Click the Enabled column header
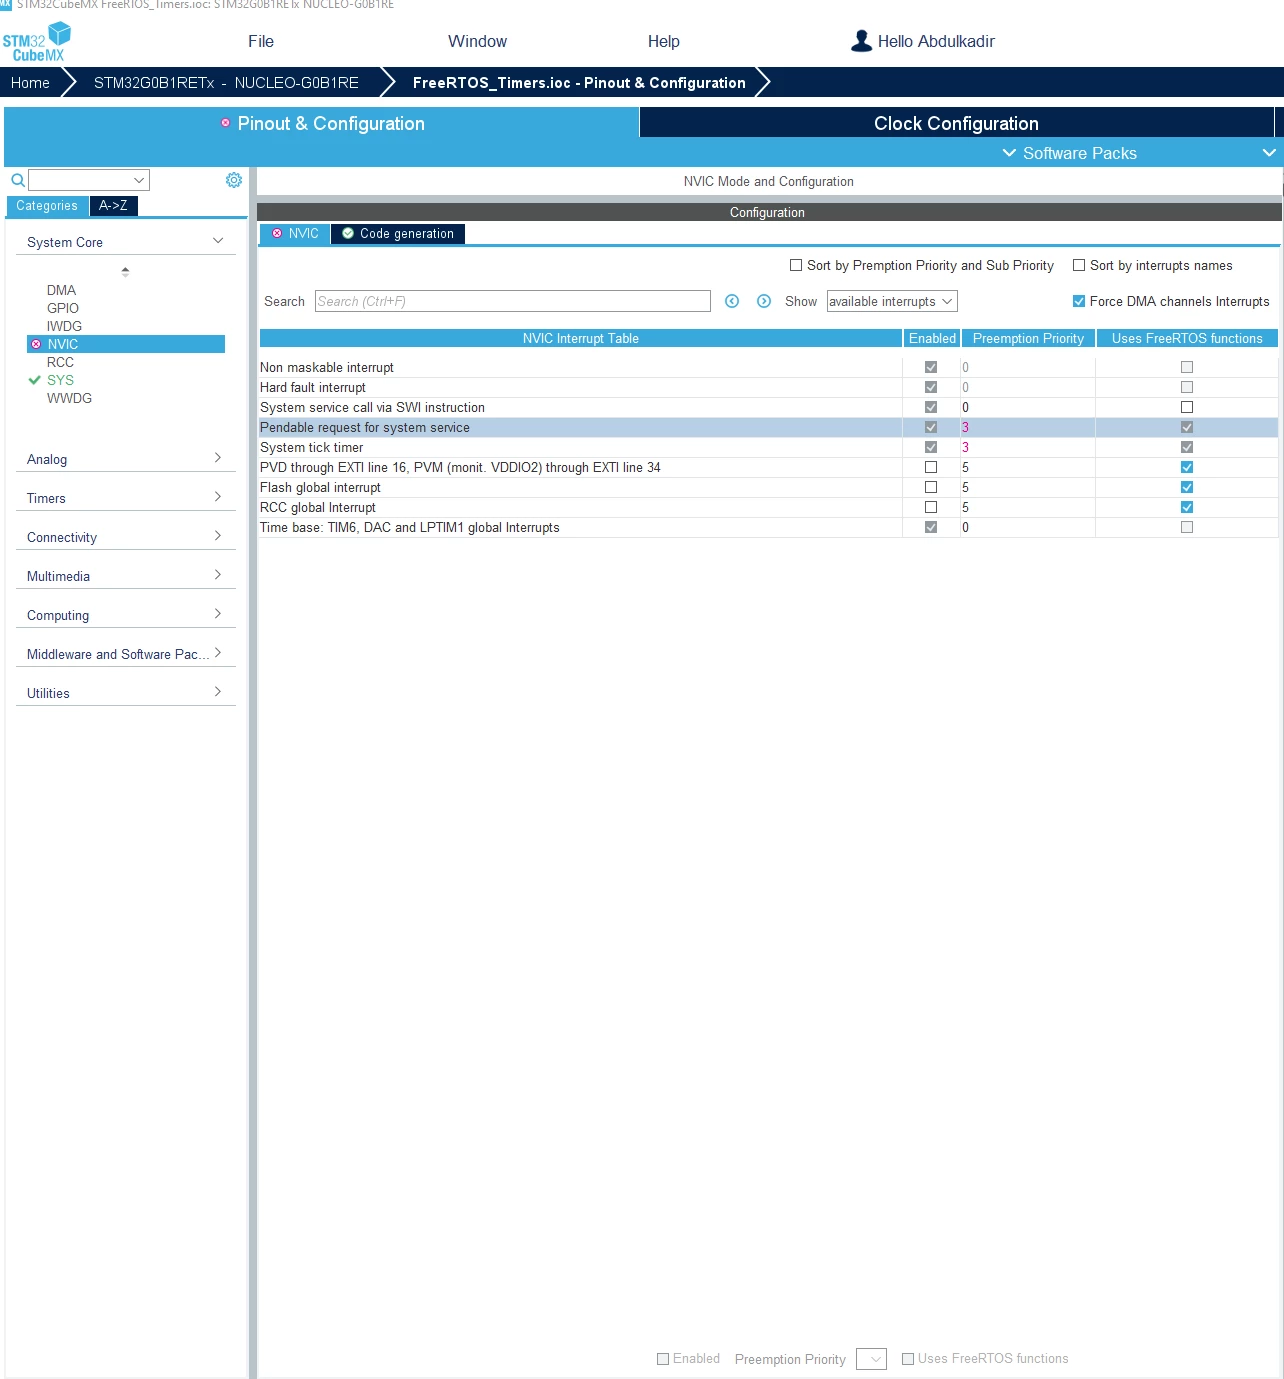This screenshot has width=1284, height=1379. point(932,338)
